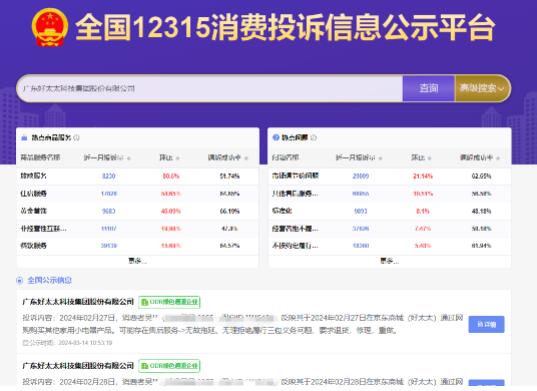Viewport: 537px width, 391px height.
Task: Sort left table by monthly complaints
Action: pyautogui.click(x=107, y=157)
